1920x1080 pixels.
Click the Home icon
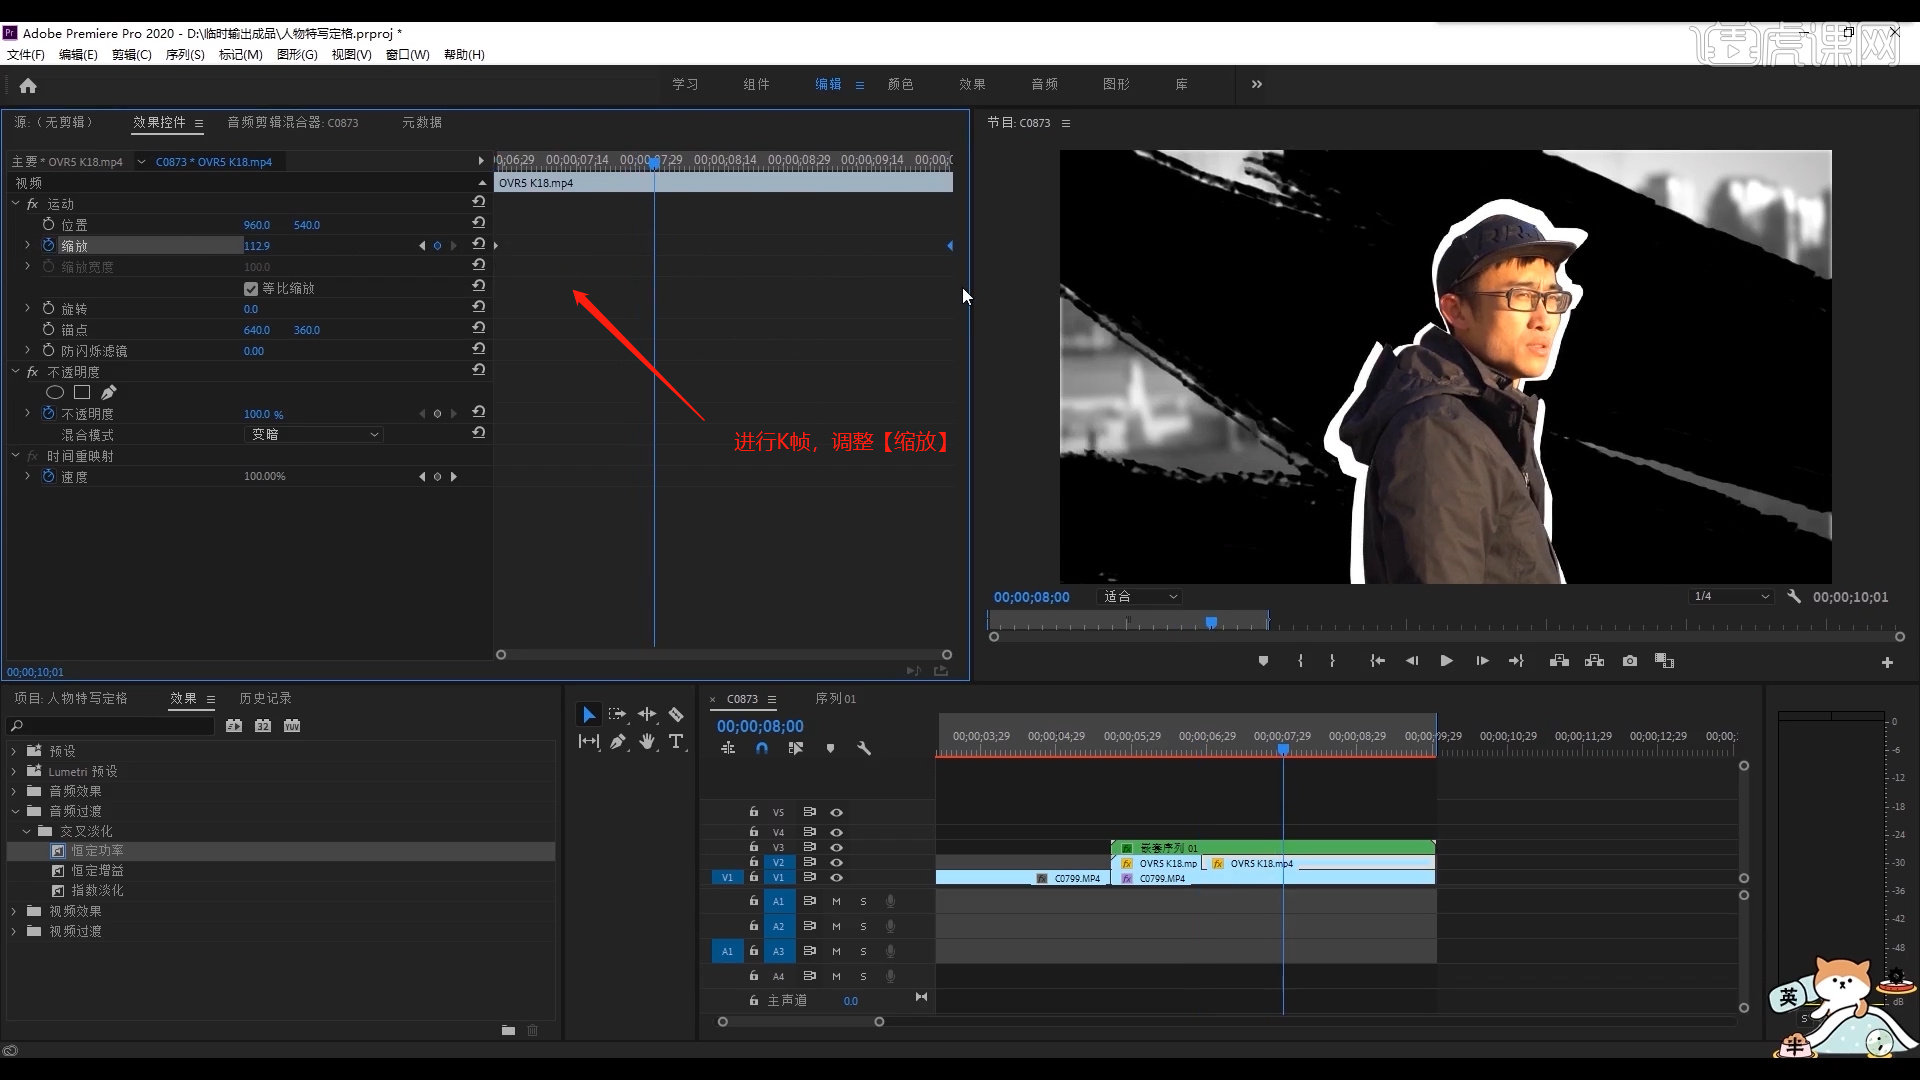click(28, 86)
